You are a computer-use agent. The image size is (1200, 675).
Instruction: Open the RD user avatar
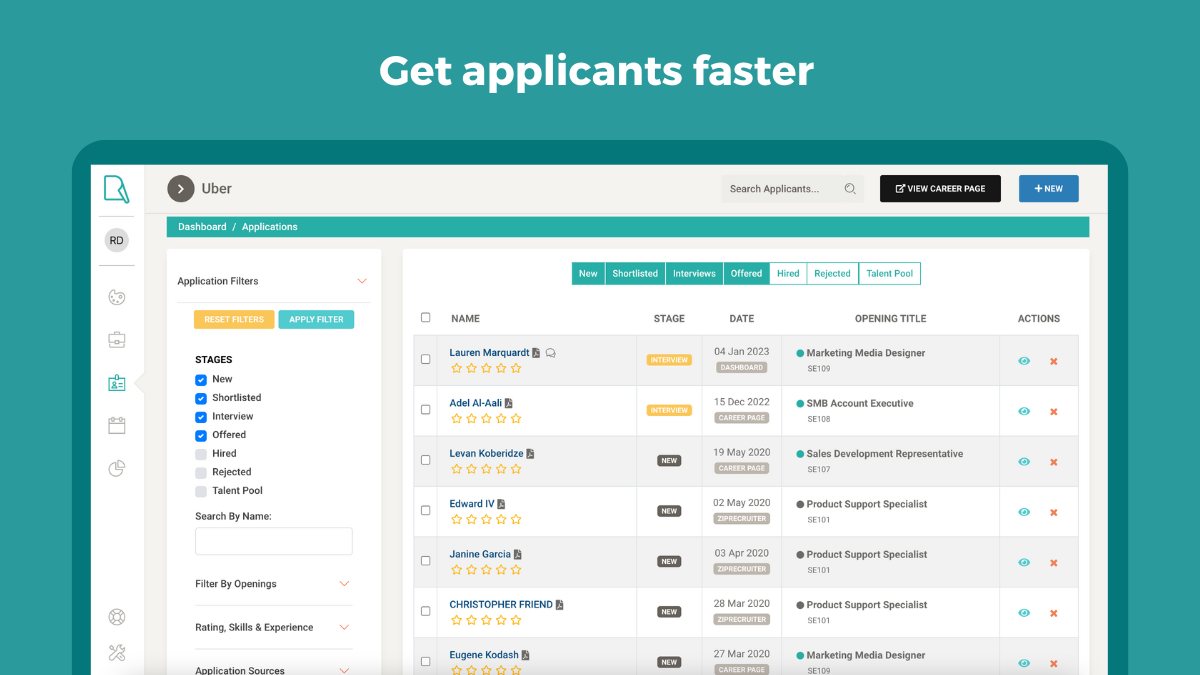(x=117, y=240)
